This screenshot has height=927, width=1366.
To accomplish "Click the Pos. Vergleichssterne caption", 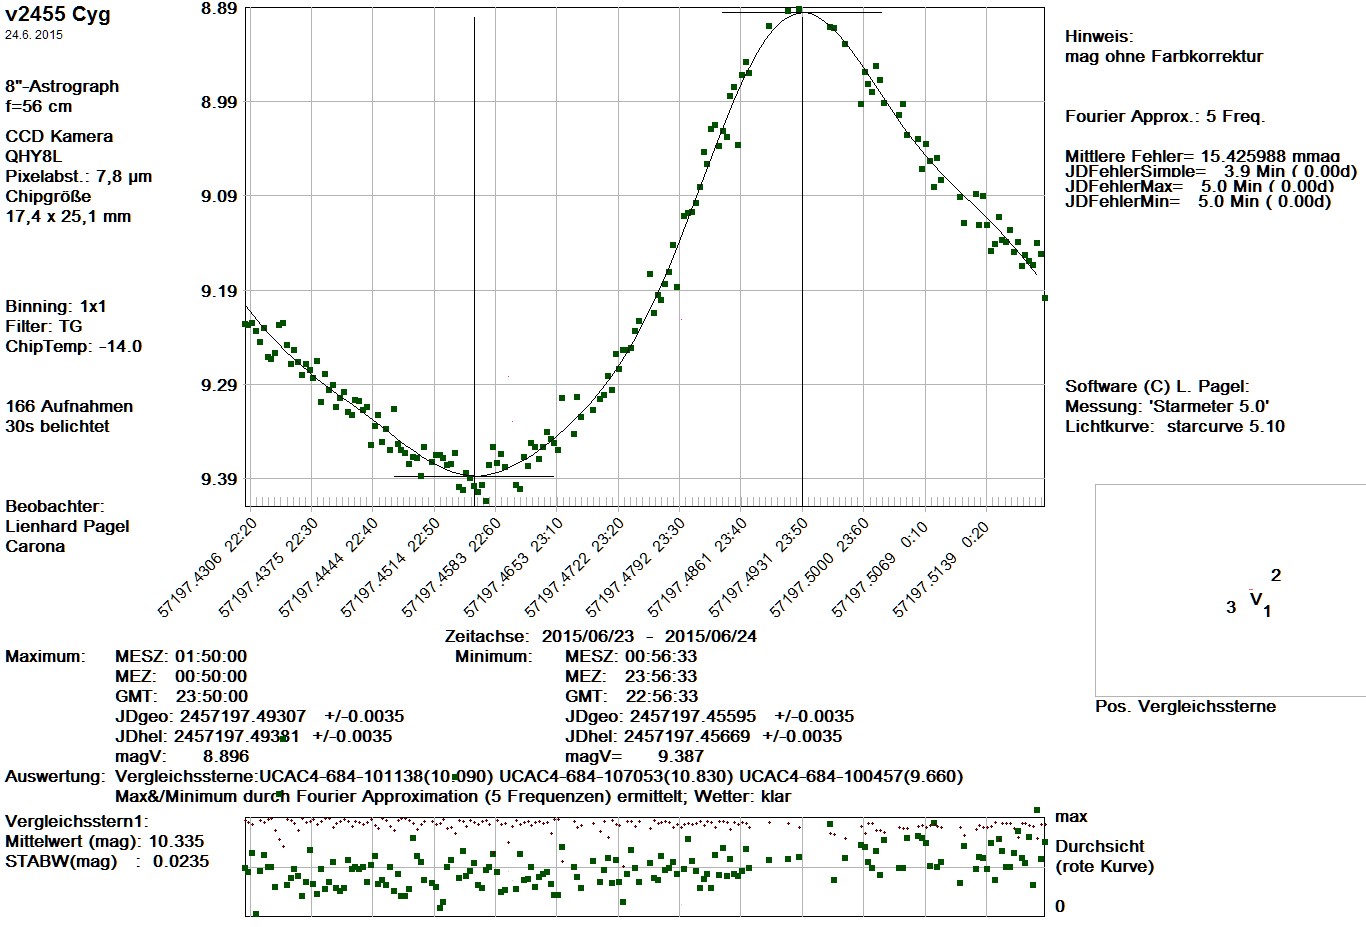I will [x=1185, y=706].
